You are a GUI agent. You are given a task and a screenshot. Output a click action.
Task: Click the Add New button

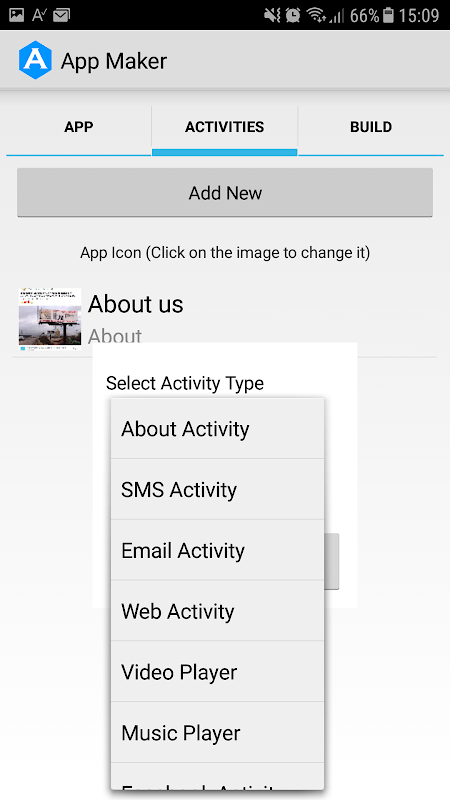click(225, 193)
